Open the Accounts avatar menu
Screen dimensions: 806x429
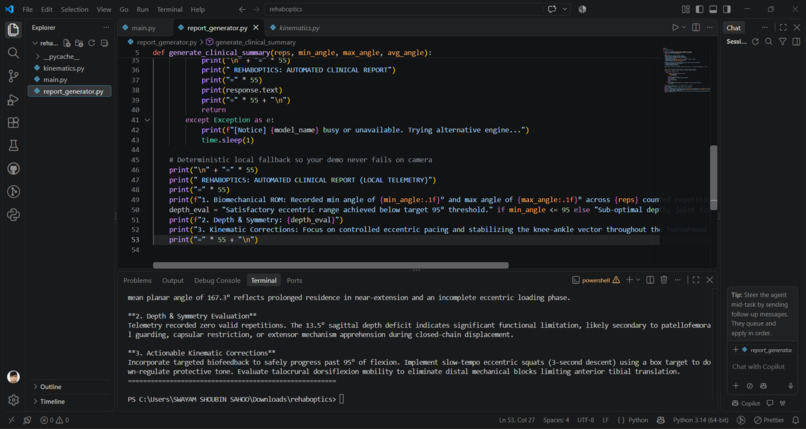[x=13, y=377]
